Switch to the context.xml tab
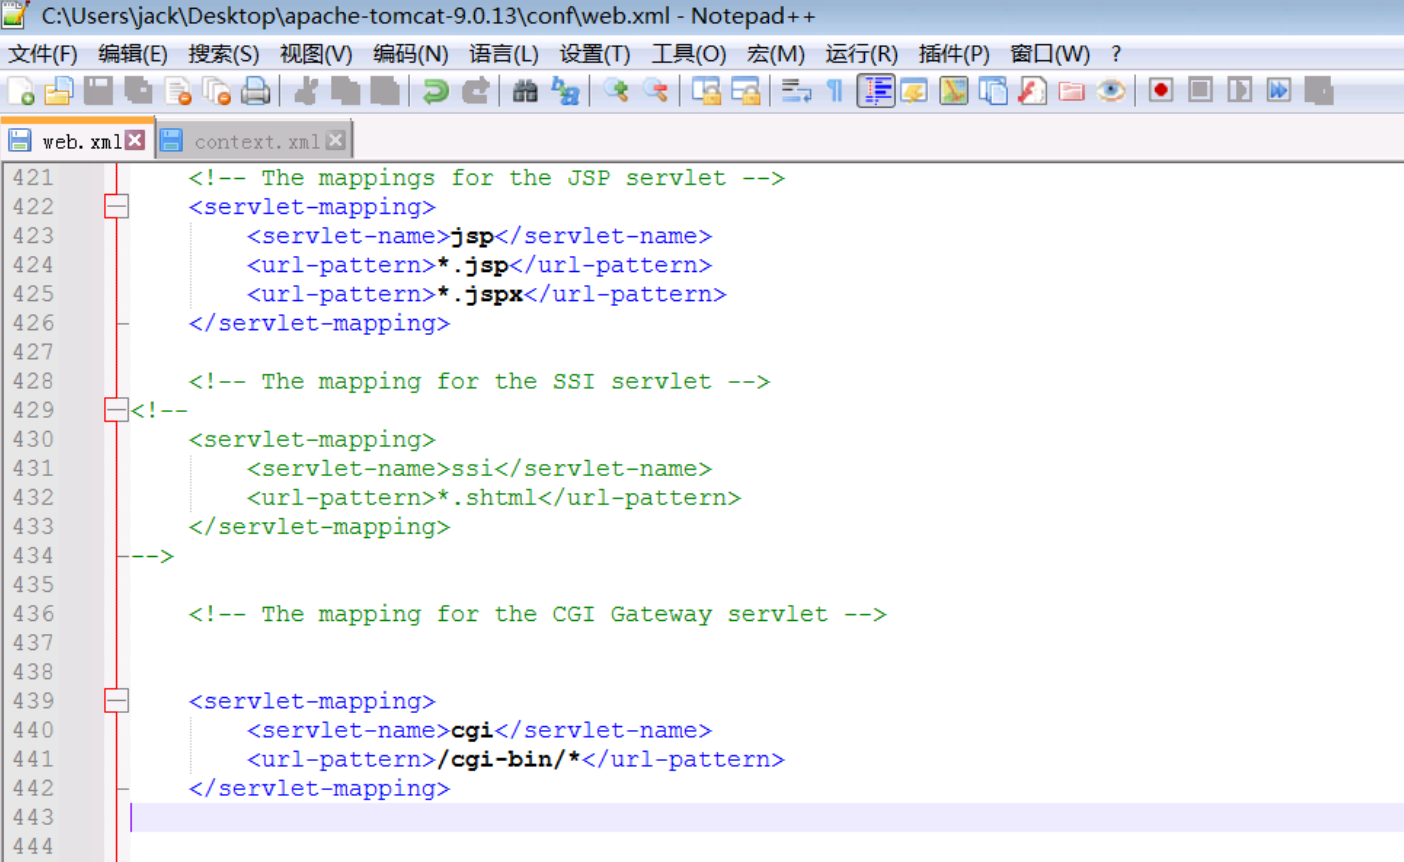 coord(256,141)
